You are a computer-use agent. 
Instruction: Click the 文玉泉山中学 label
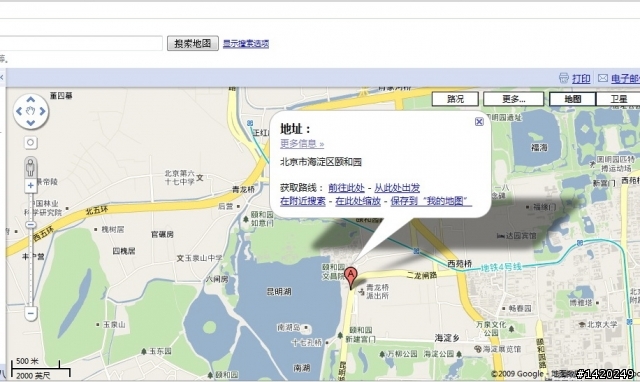click(200, 258)
